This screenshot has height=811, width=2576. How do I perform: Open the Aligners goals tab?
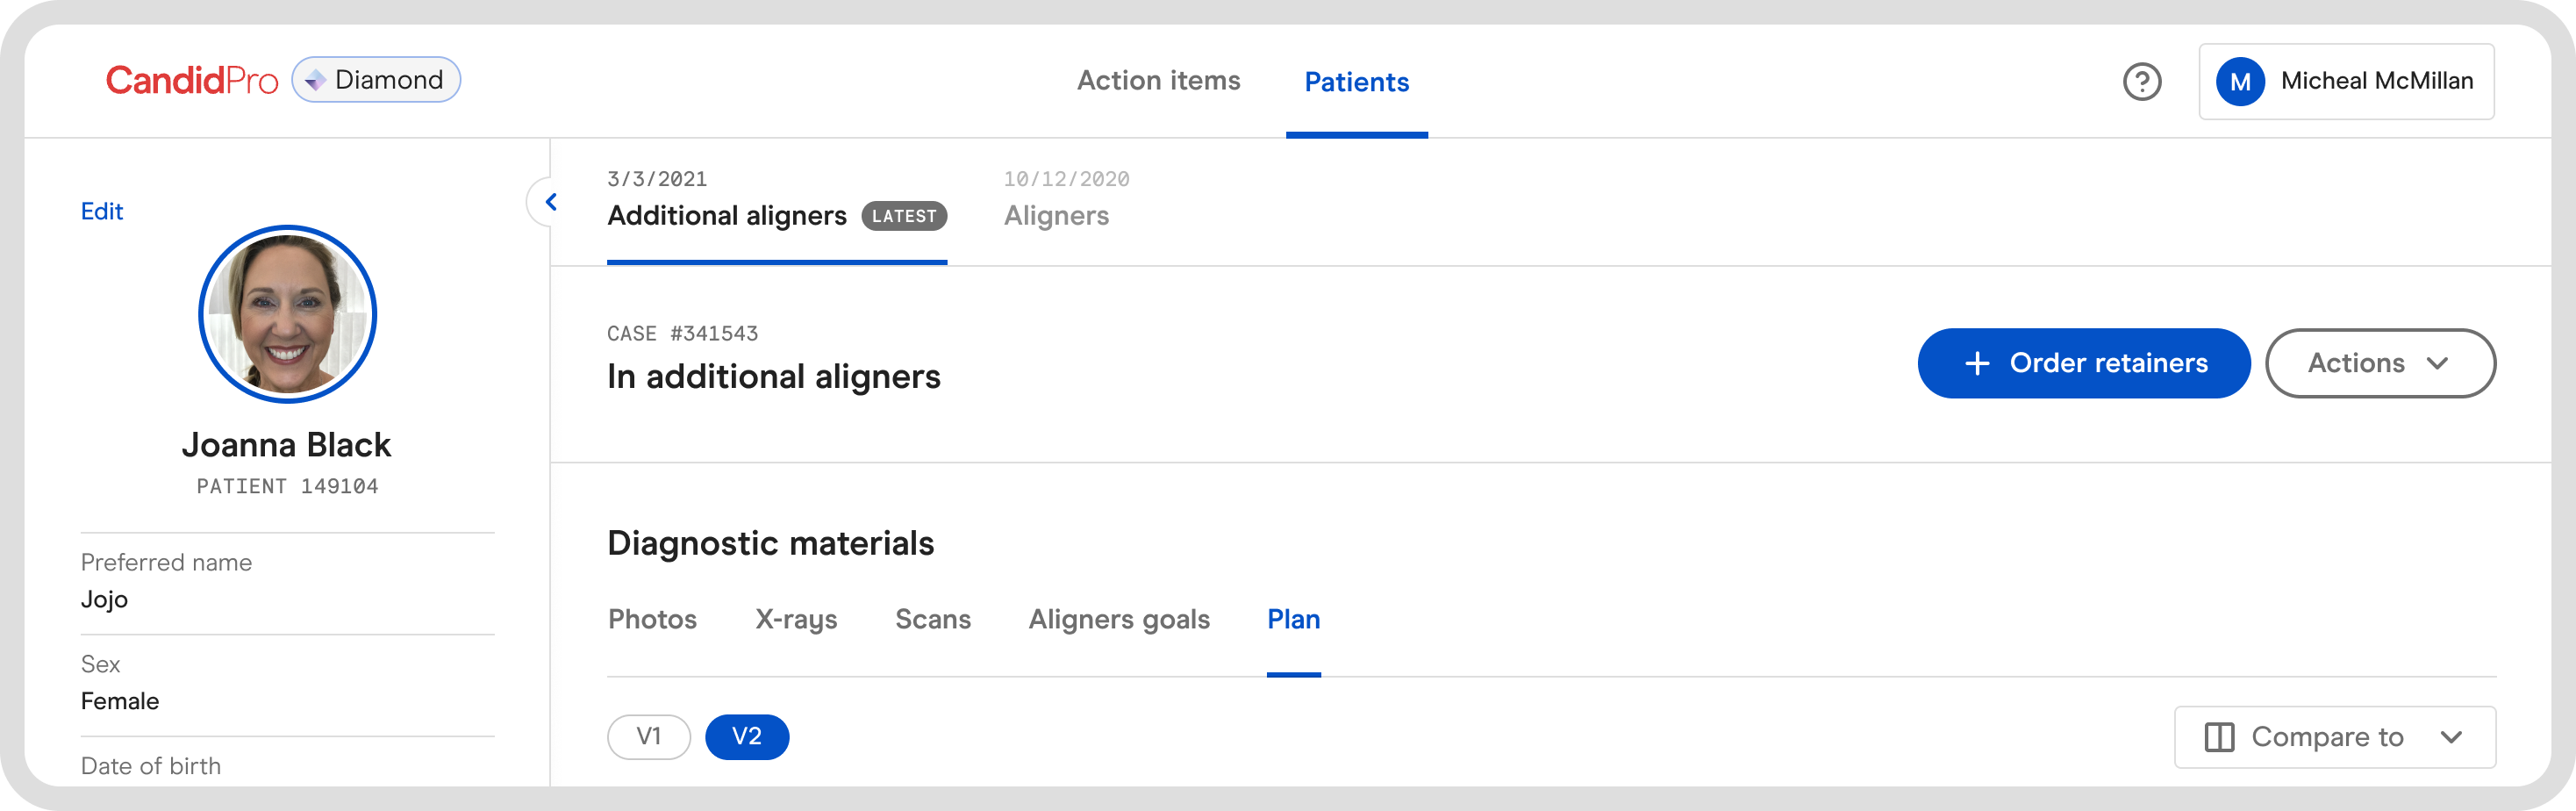click(1118, 620)
